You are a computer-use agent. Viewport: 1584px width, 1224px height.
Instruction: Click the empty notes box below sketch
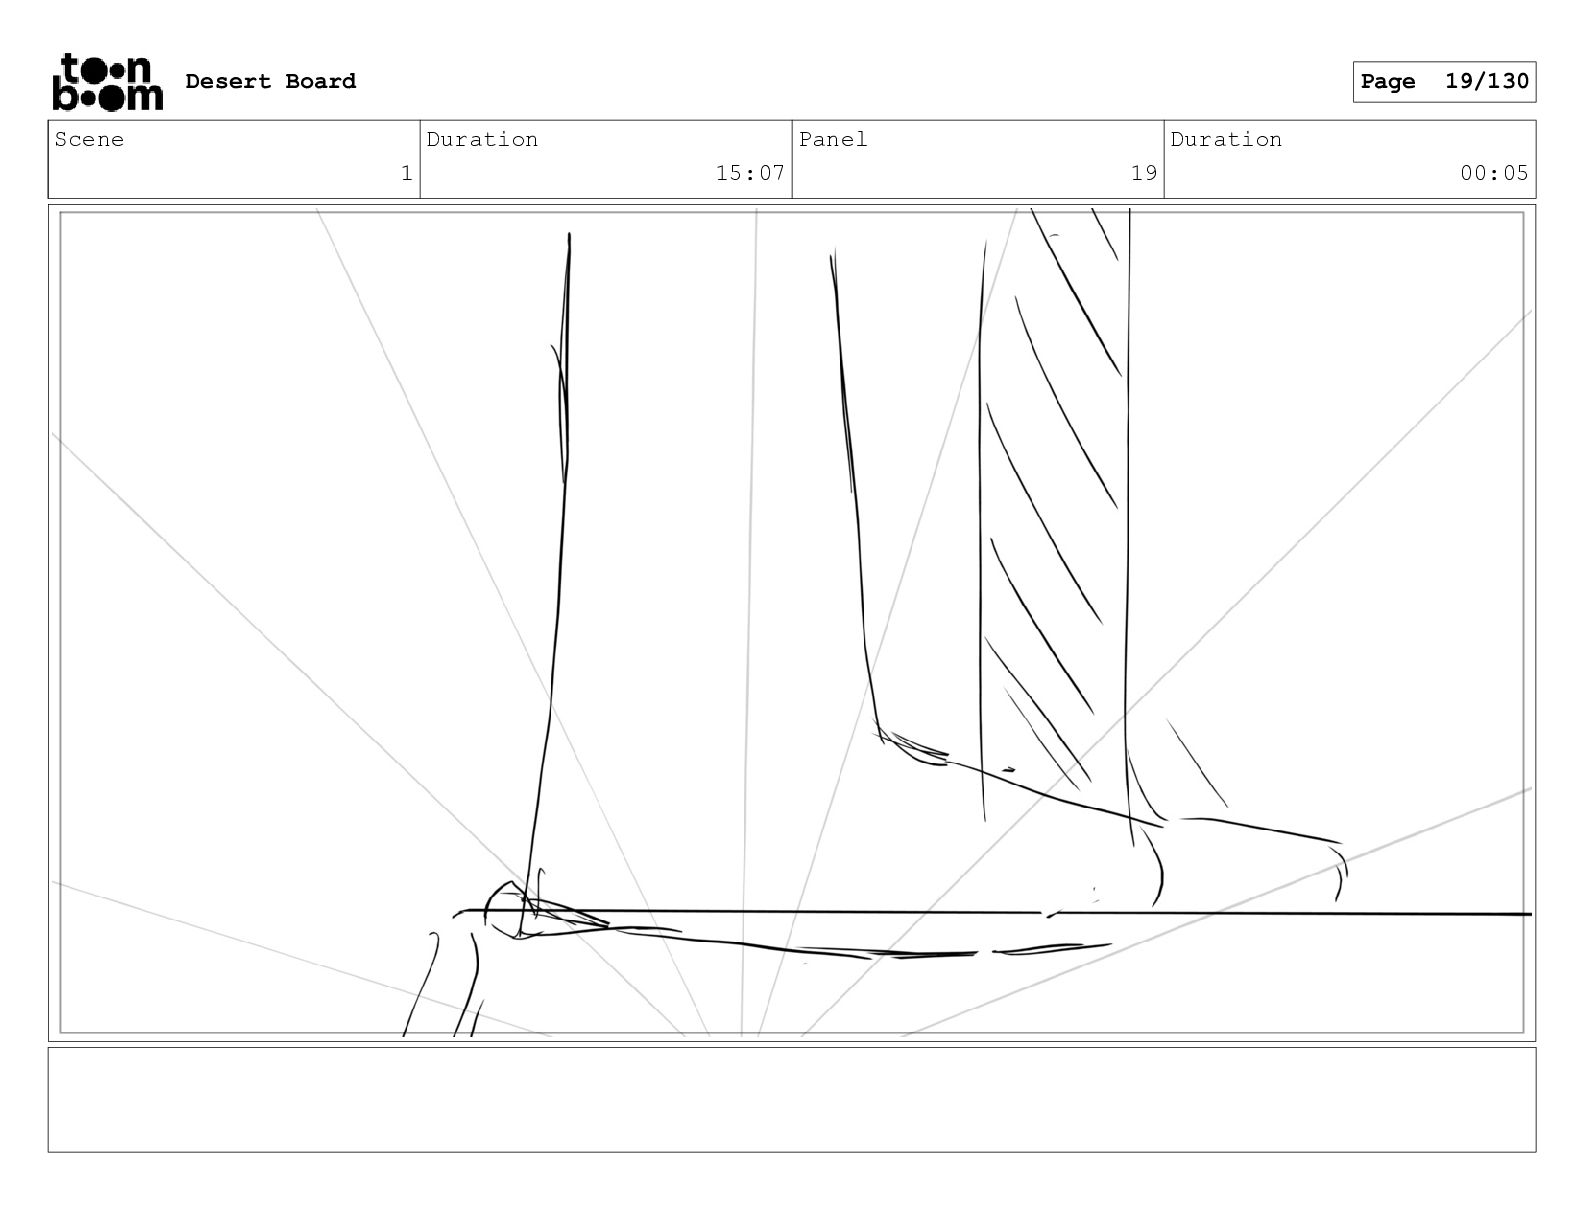[x=792, y=1099]
